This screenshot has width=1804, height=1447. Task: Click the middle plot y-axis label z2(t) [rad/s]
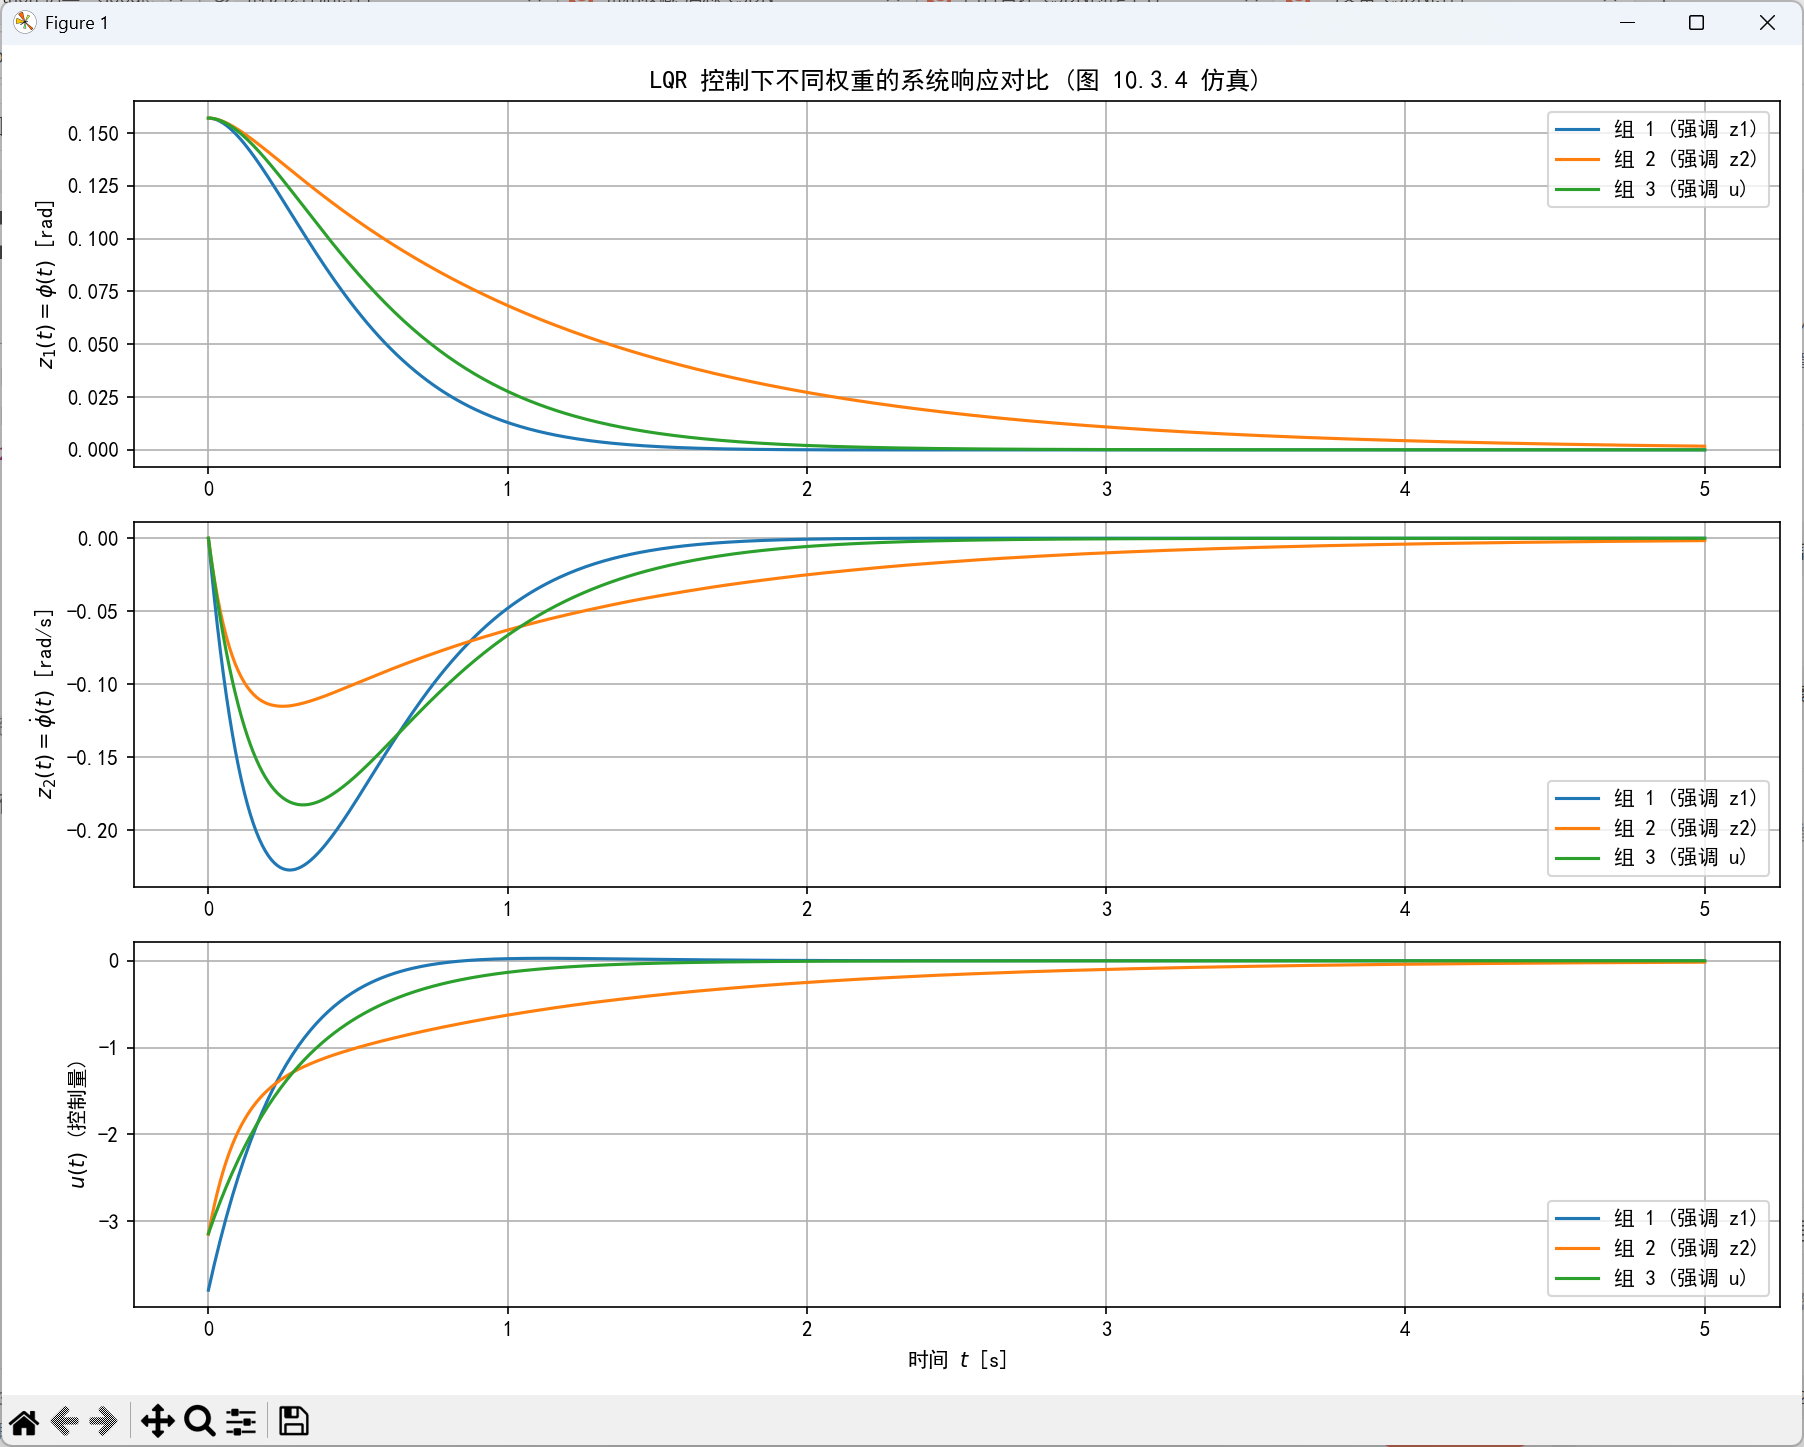(x=46, y=704)
